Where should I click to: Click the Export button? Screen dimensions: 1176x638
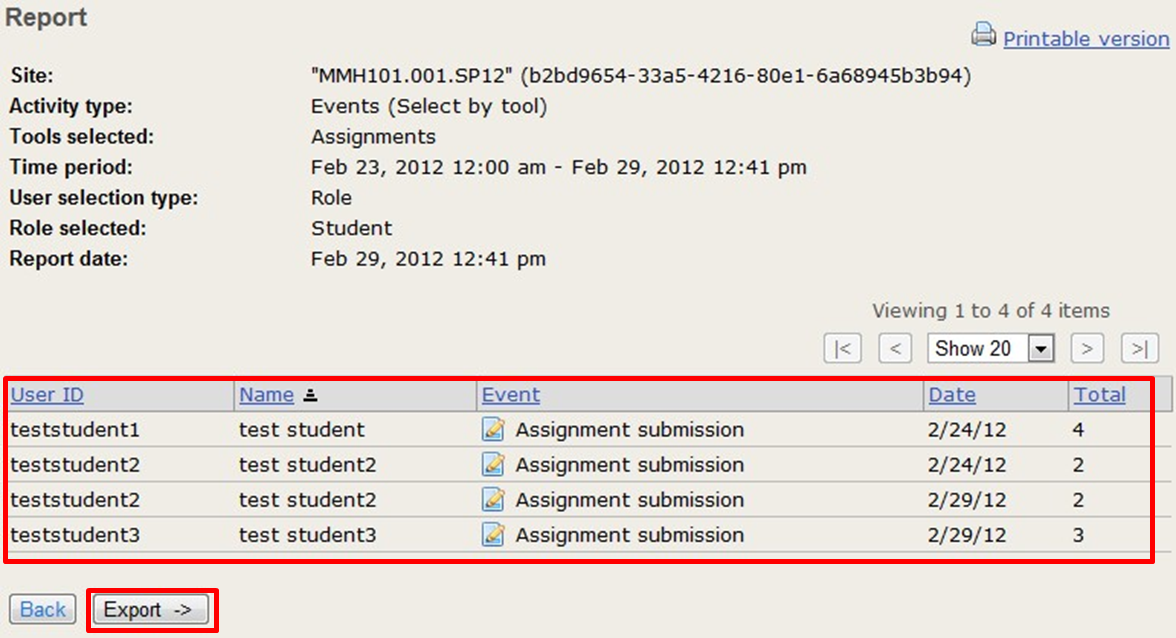tap(151, 610)
